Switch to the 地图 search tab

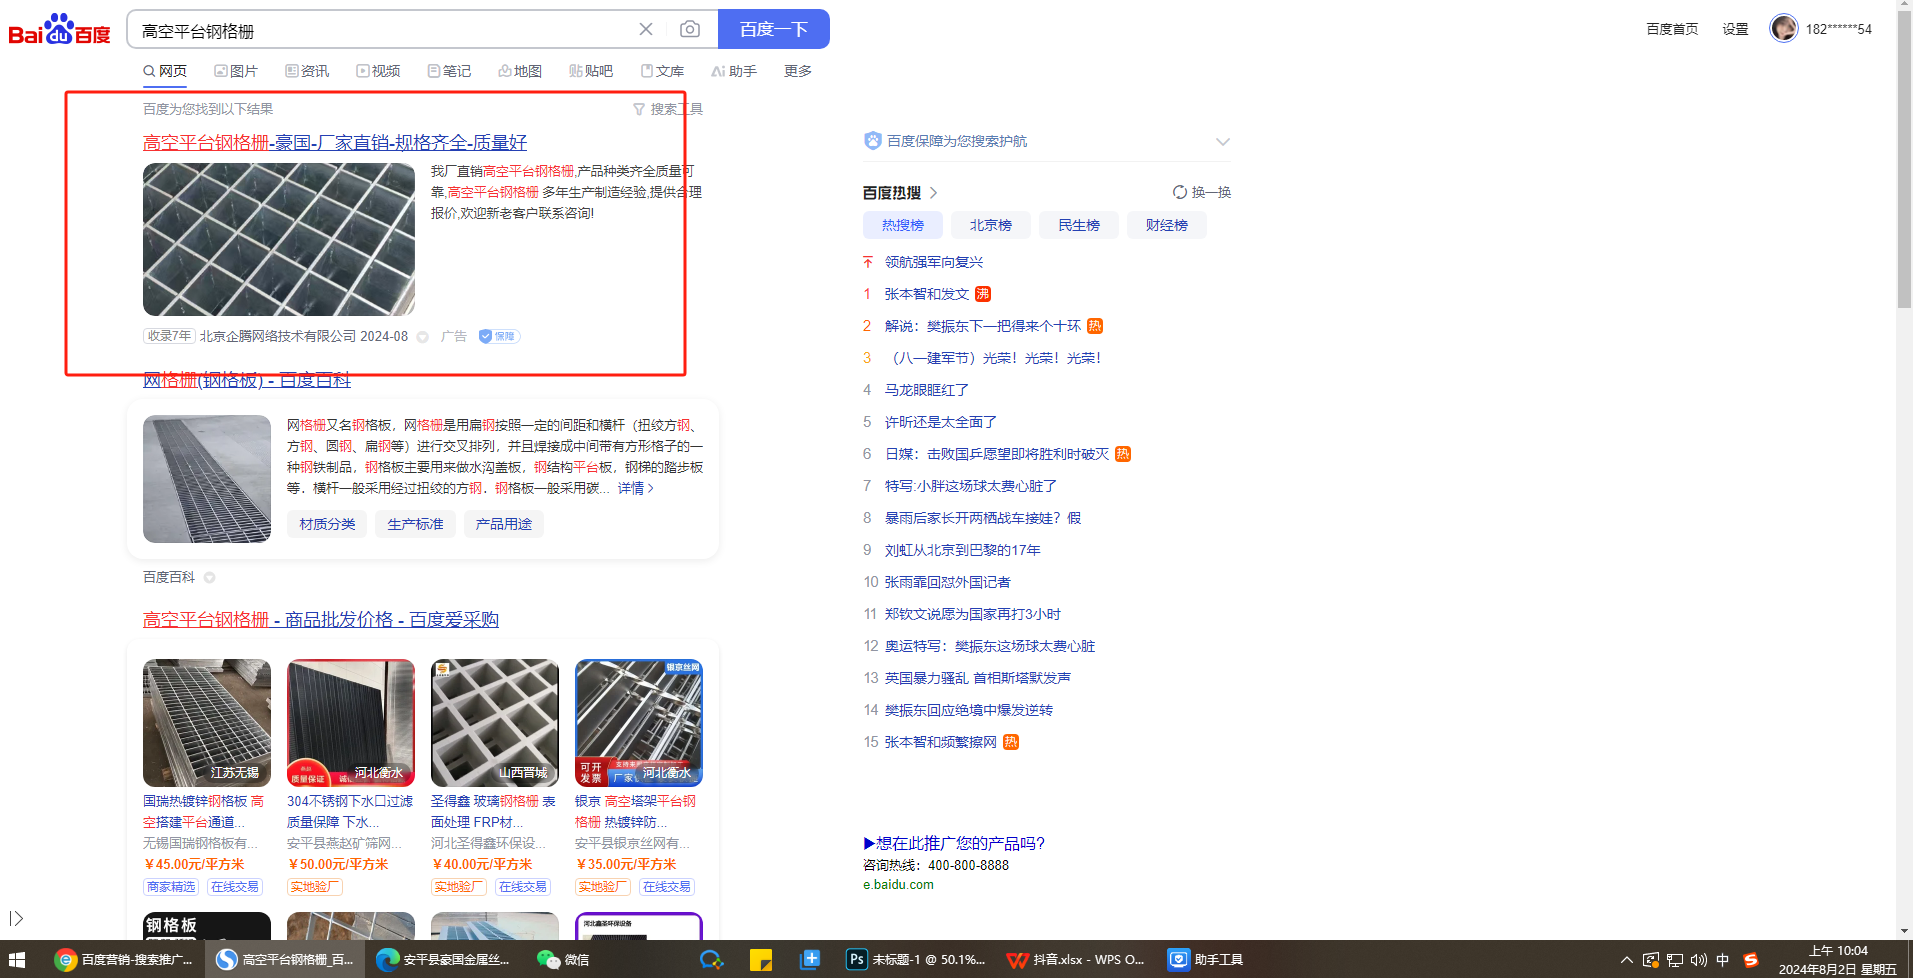click(x=520, y=71)
